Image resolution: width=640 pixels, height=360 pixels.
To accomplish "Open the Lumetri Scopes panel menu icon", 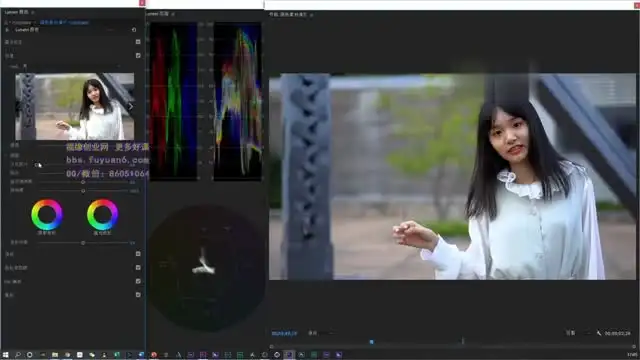I will click(x=173, y=14).
